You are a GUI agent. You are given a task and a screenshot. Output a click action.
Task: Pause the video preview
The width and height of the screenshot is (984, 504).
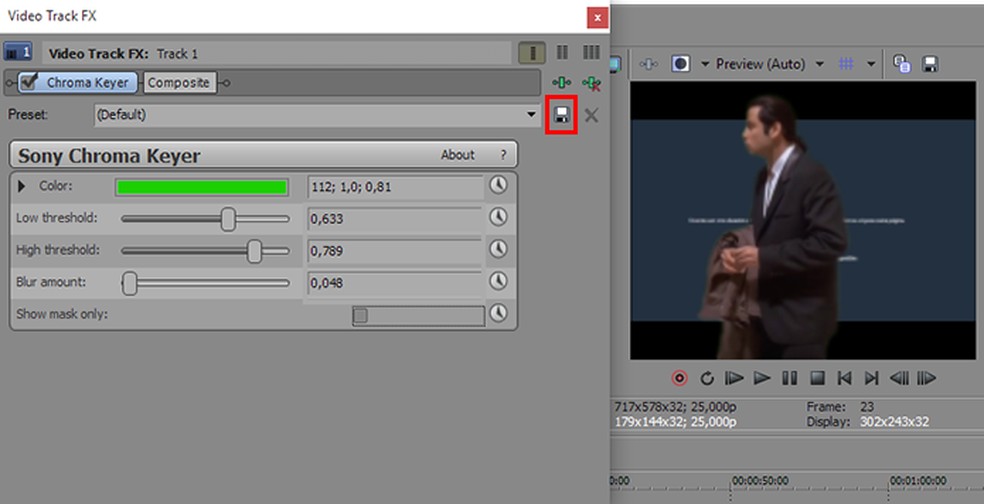tap(789, 378)
